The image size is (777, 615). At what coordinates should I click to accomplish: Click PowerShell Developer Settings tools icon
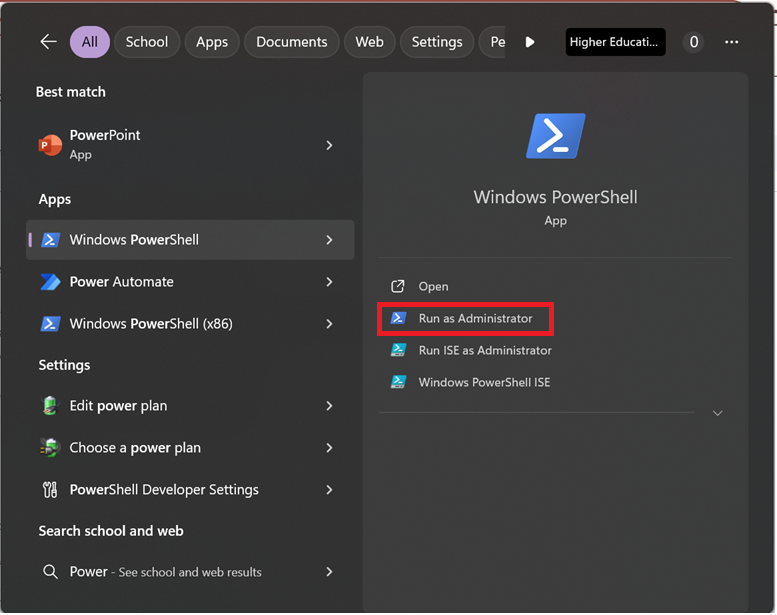tap(50, 490)
